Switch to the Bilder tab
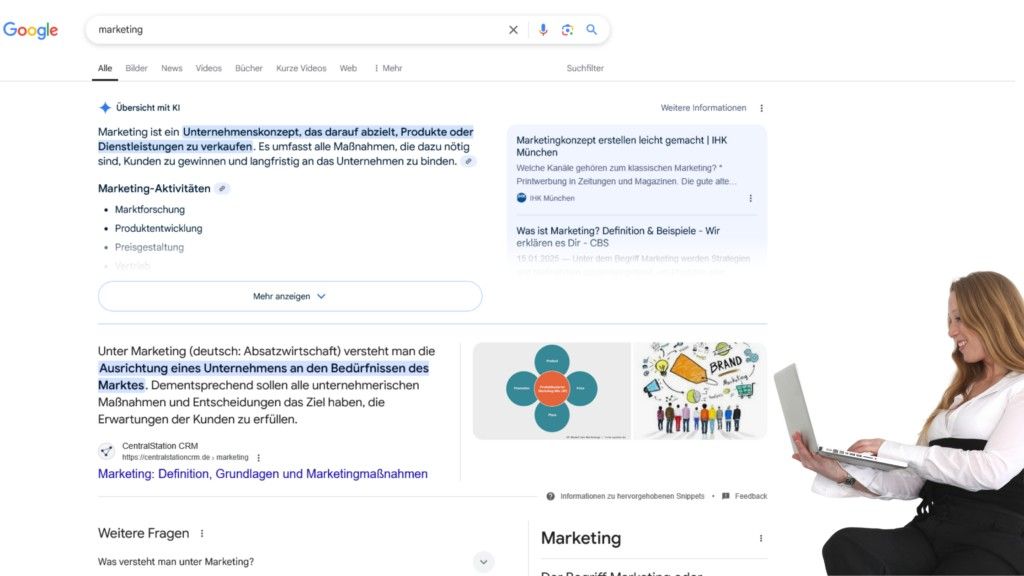Image resolution: width=1024 pixels, height=576 pixels. click(x=136, y=68)
